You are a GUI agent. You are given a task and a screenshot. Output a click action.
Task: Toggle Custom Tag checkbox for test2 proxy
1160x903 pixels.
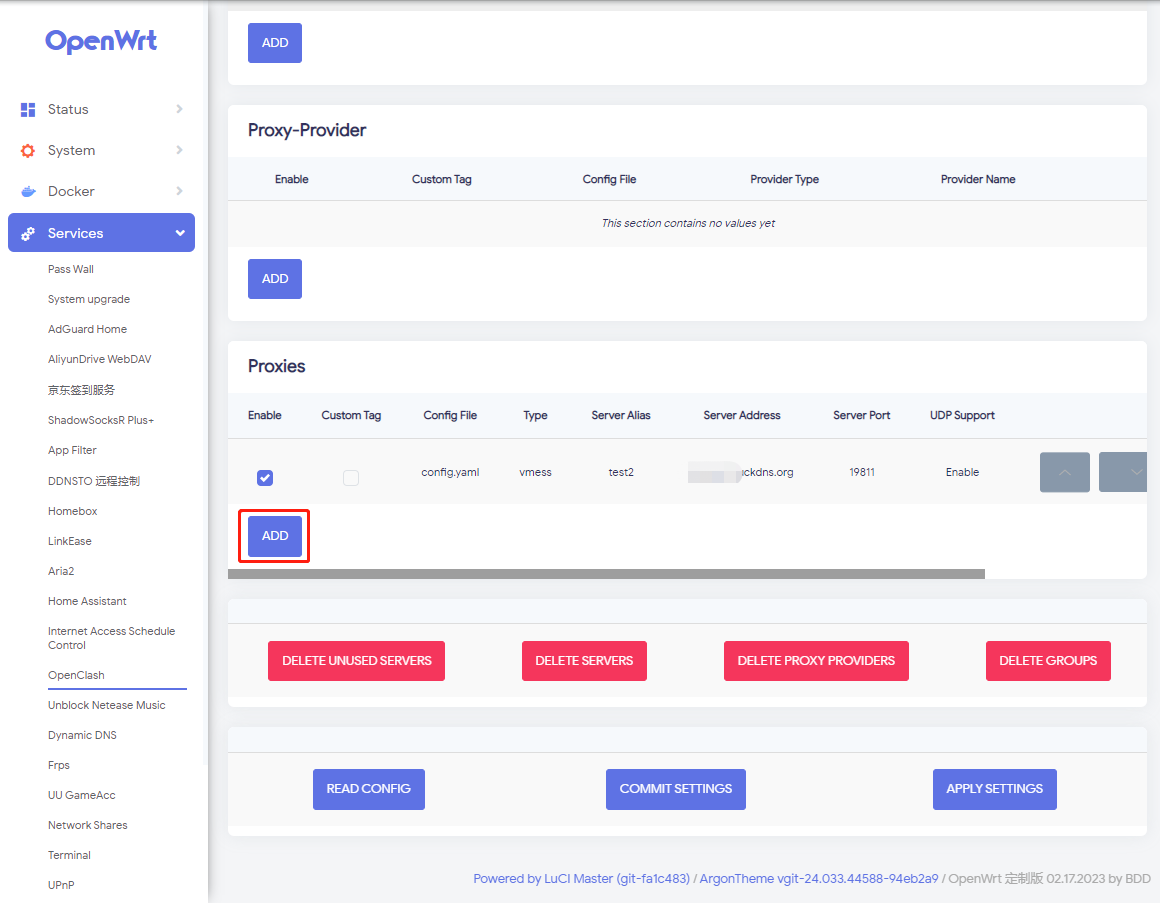pyautogui.click(x=351, y=478)
